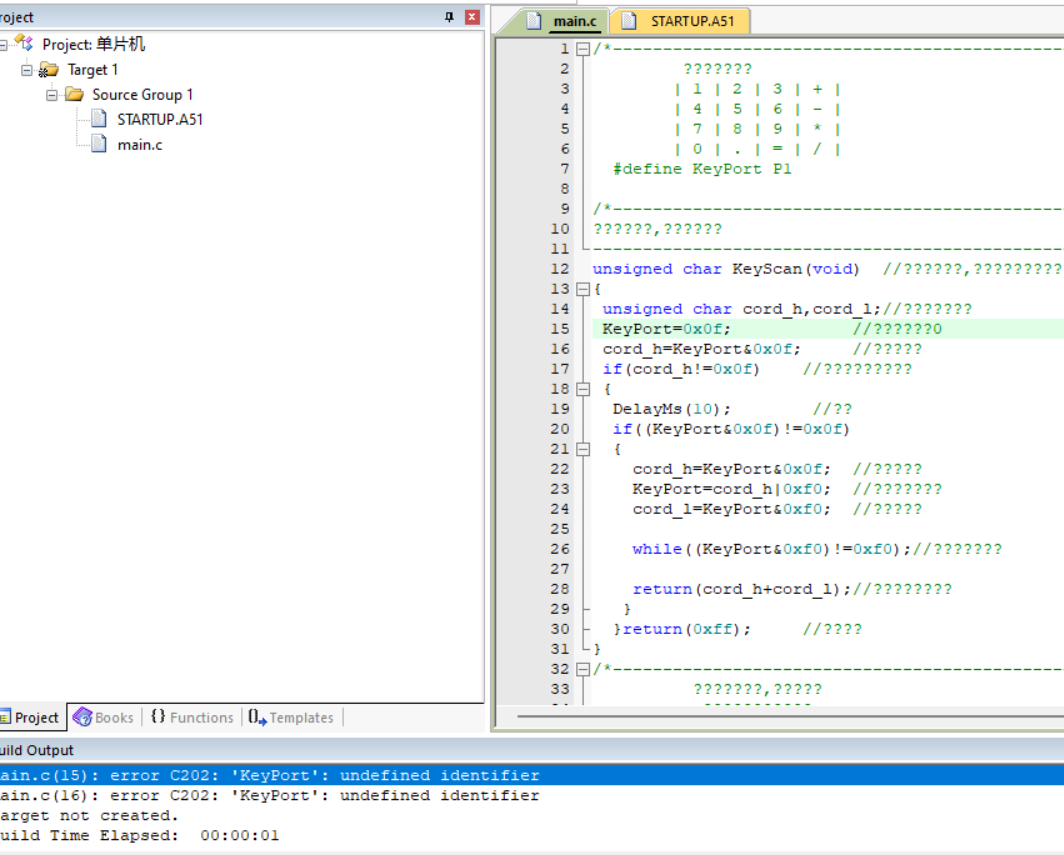1064x855 pixels.
Task: Click file icon on STARTUP.A51 editor tab
Action: point(629,21)
